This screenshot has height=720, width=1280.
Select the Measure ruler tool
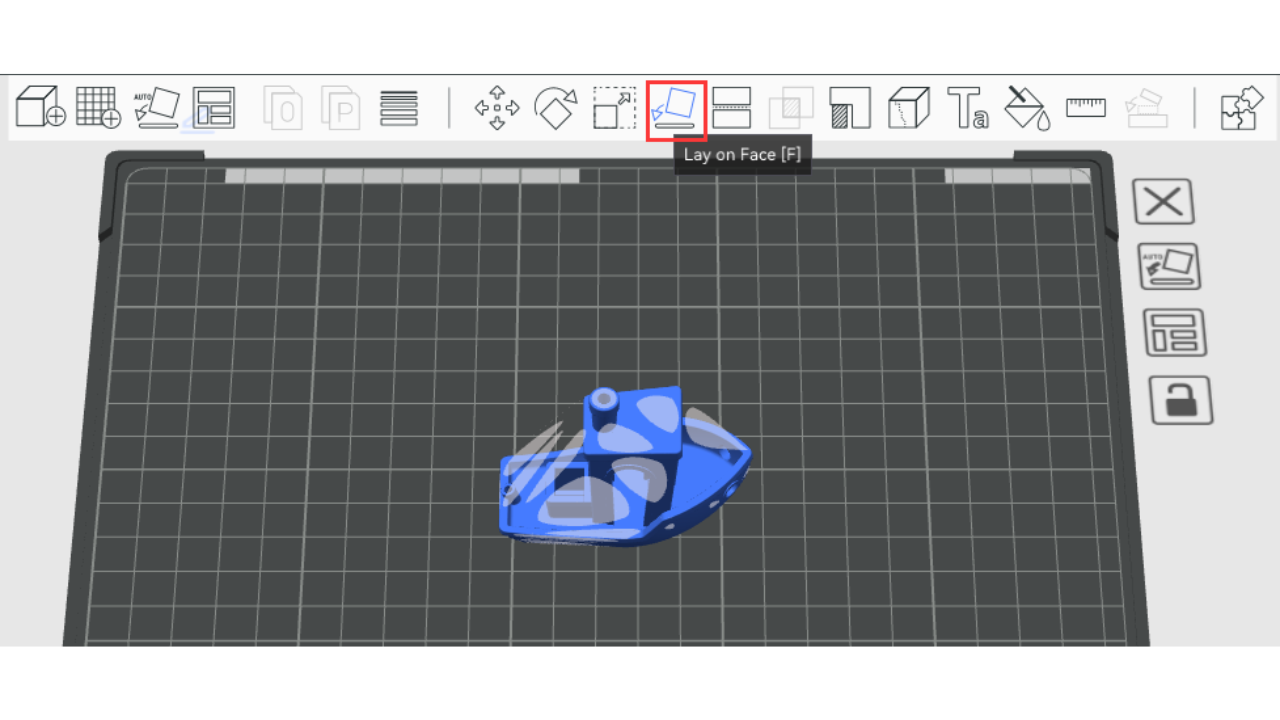pyautogui.click(x=1085, y=107)
